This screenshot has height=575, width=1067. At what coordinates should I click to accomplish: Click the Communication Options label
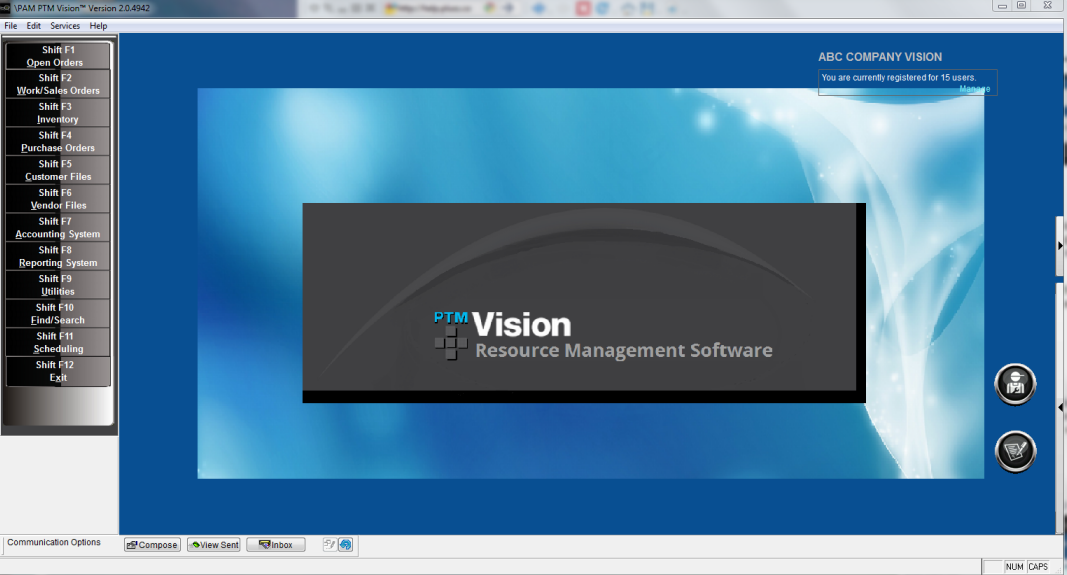click(x=54, y=542)
